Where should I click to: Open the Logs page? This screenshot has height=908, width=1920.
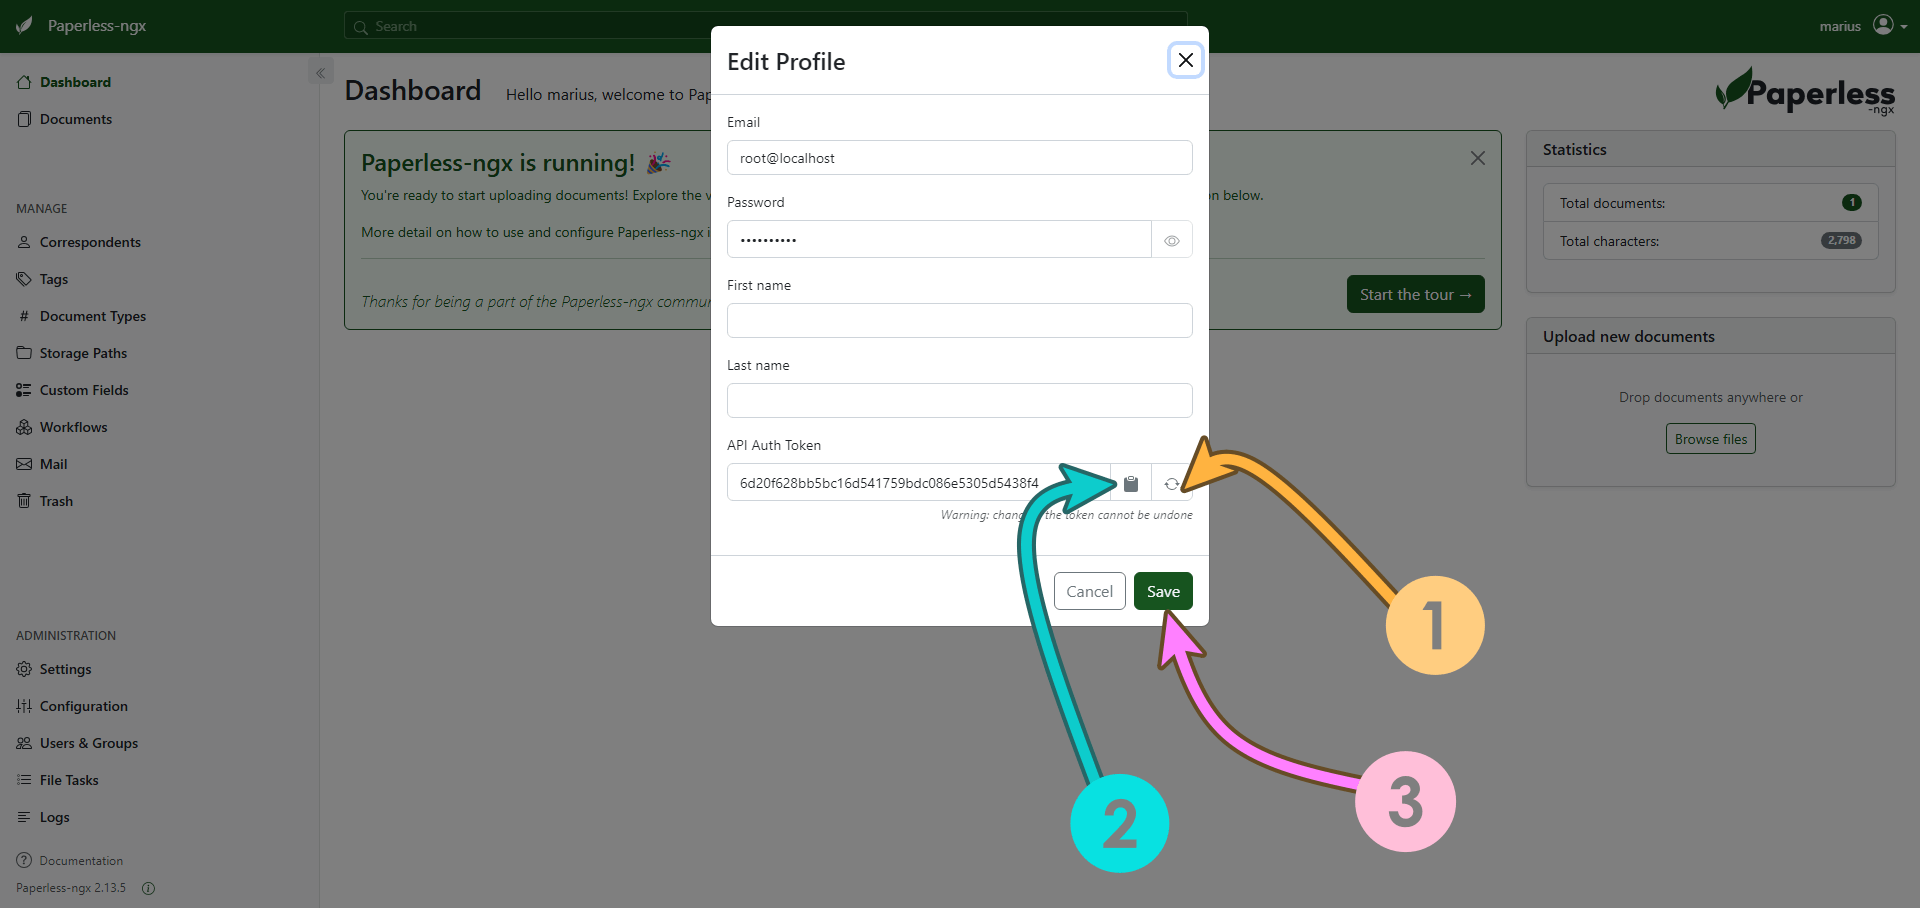pos(55,817)
